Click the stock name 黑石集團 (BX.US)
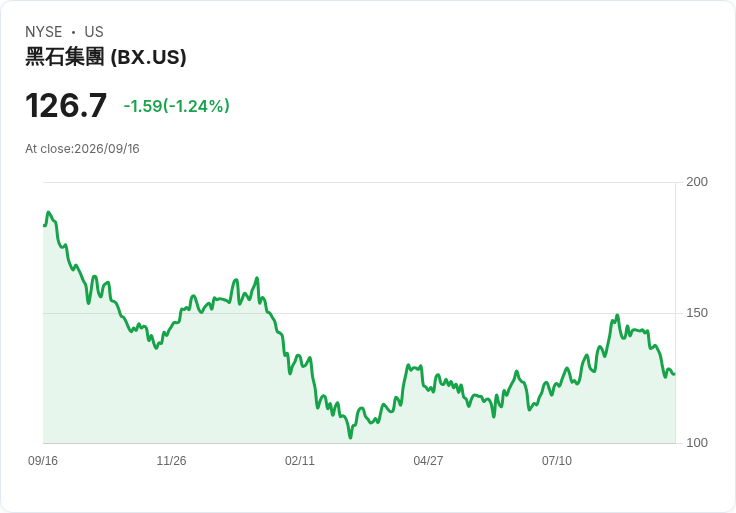This screenshot has height=513, width=736. 106,57
